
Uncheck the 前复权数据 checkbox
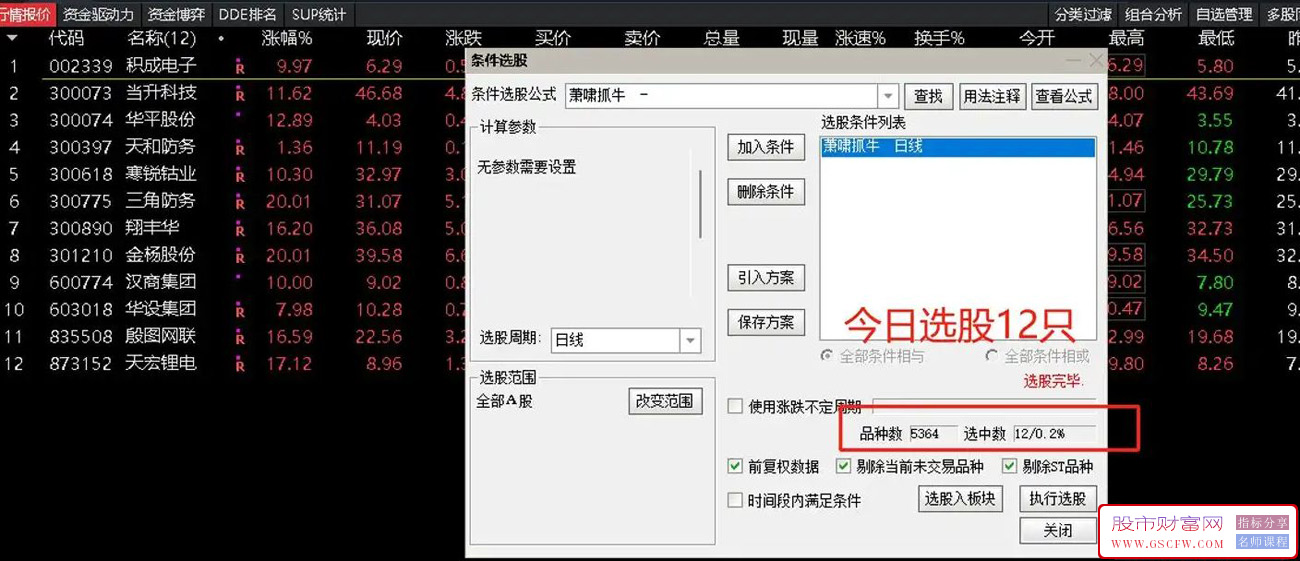coord(735,466)
